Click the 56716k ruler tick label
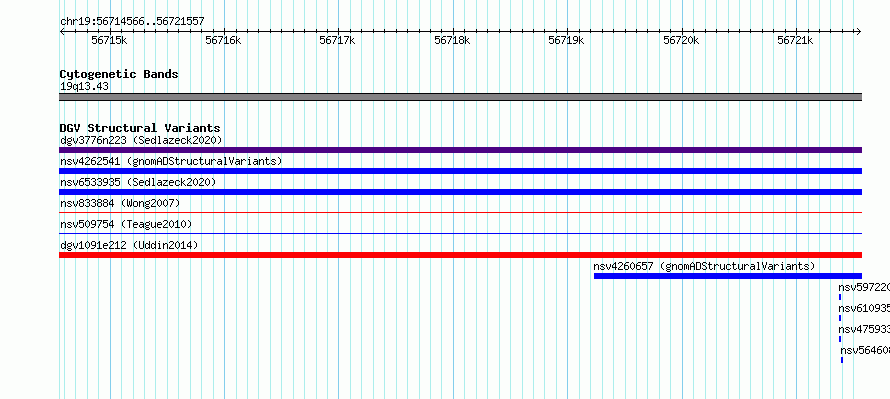Image resolution: width=890 pixels, height=399 pixels. [224, 40]
